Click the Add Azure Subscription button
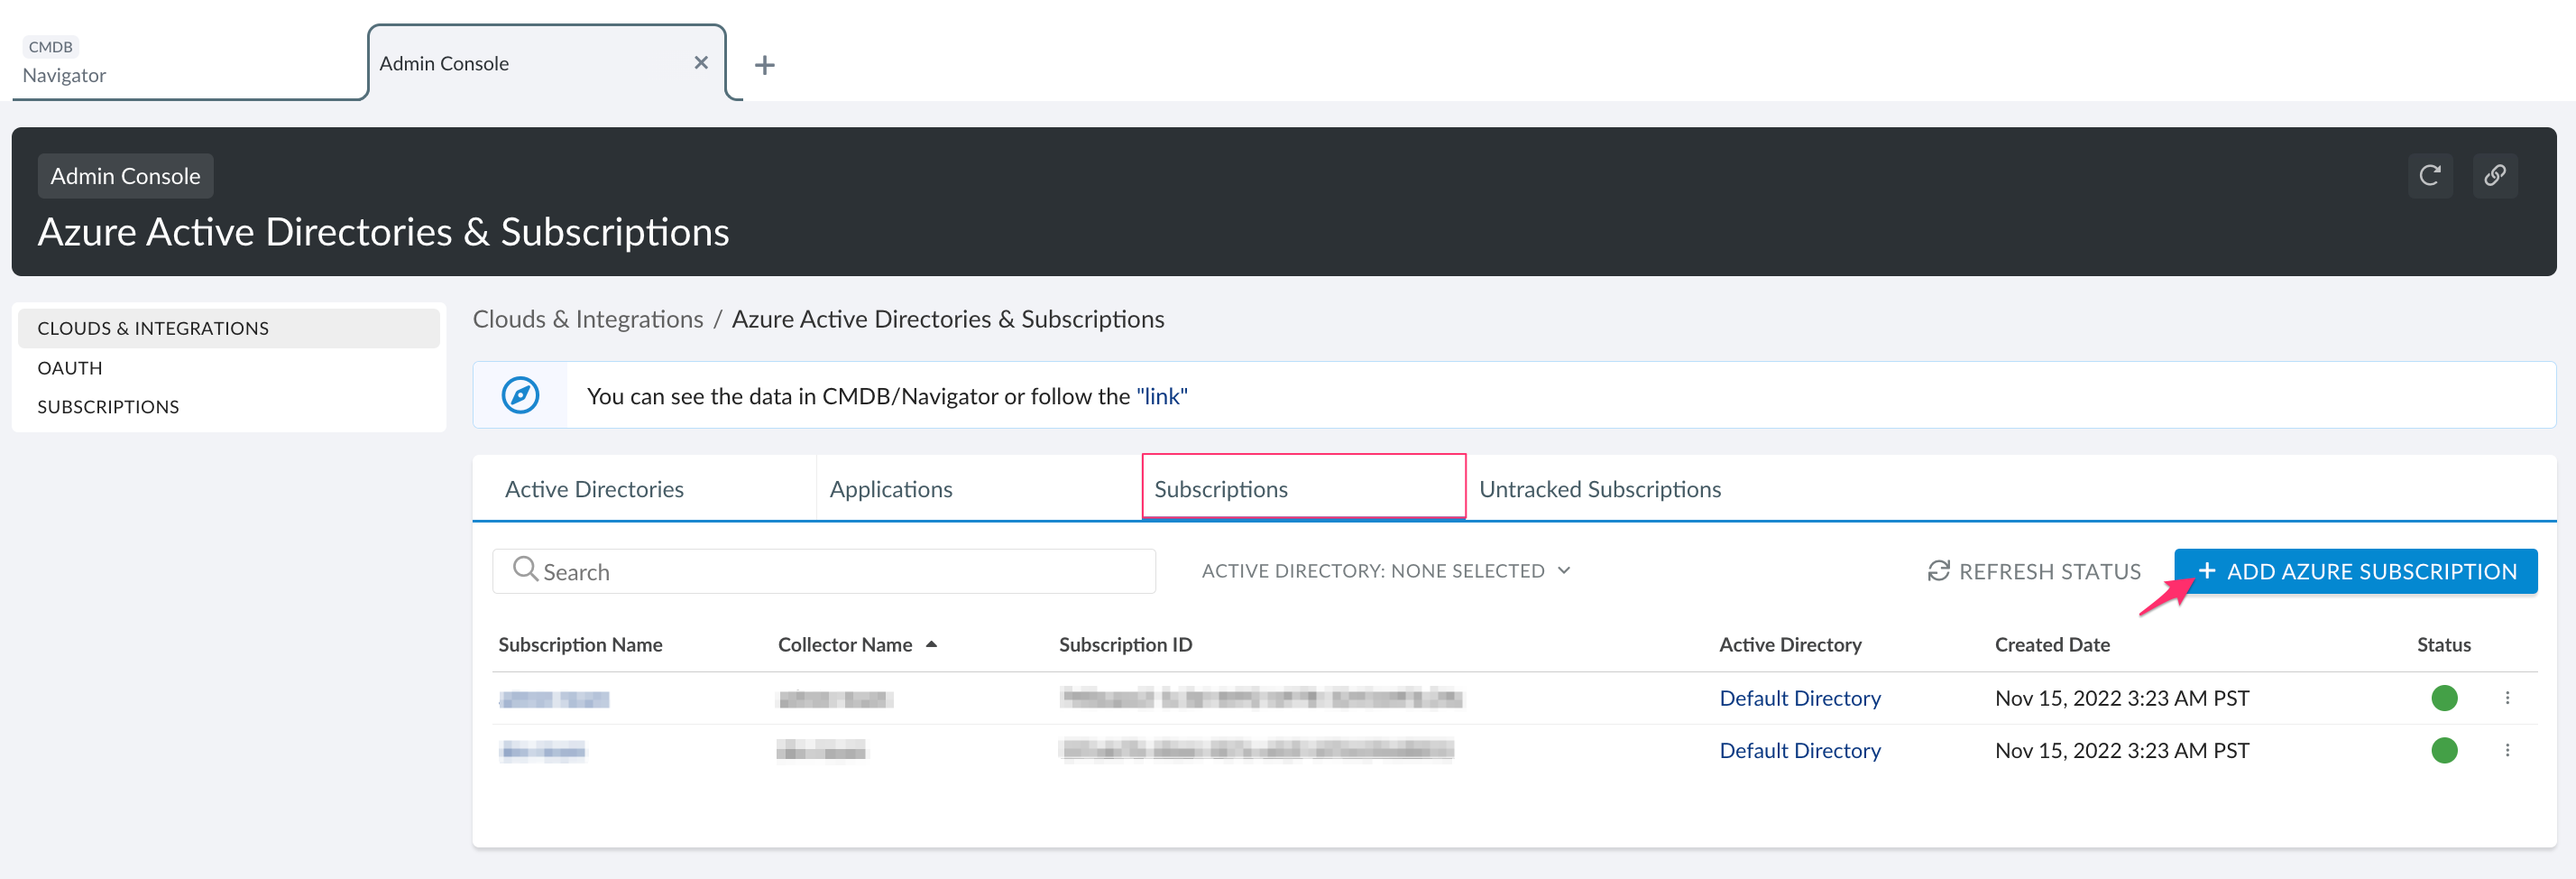The height and width of the screenshot is (879, 2576). (2356, 571)
